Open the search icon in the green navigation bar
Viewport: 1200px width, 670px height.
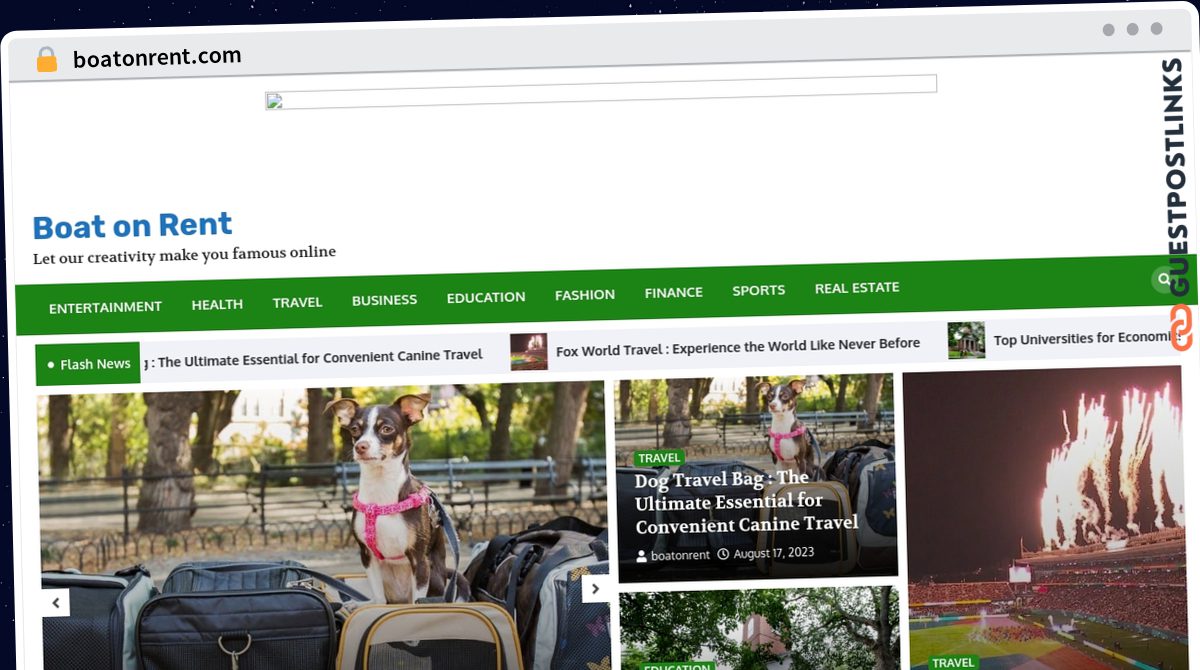(x=1163, y=279)
